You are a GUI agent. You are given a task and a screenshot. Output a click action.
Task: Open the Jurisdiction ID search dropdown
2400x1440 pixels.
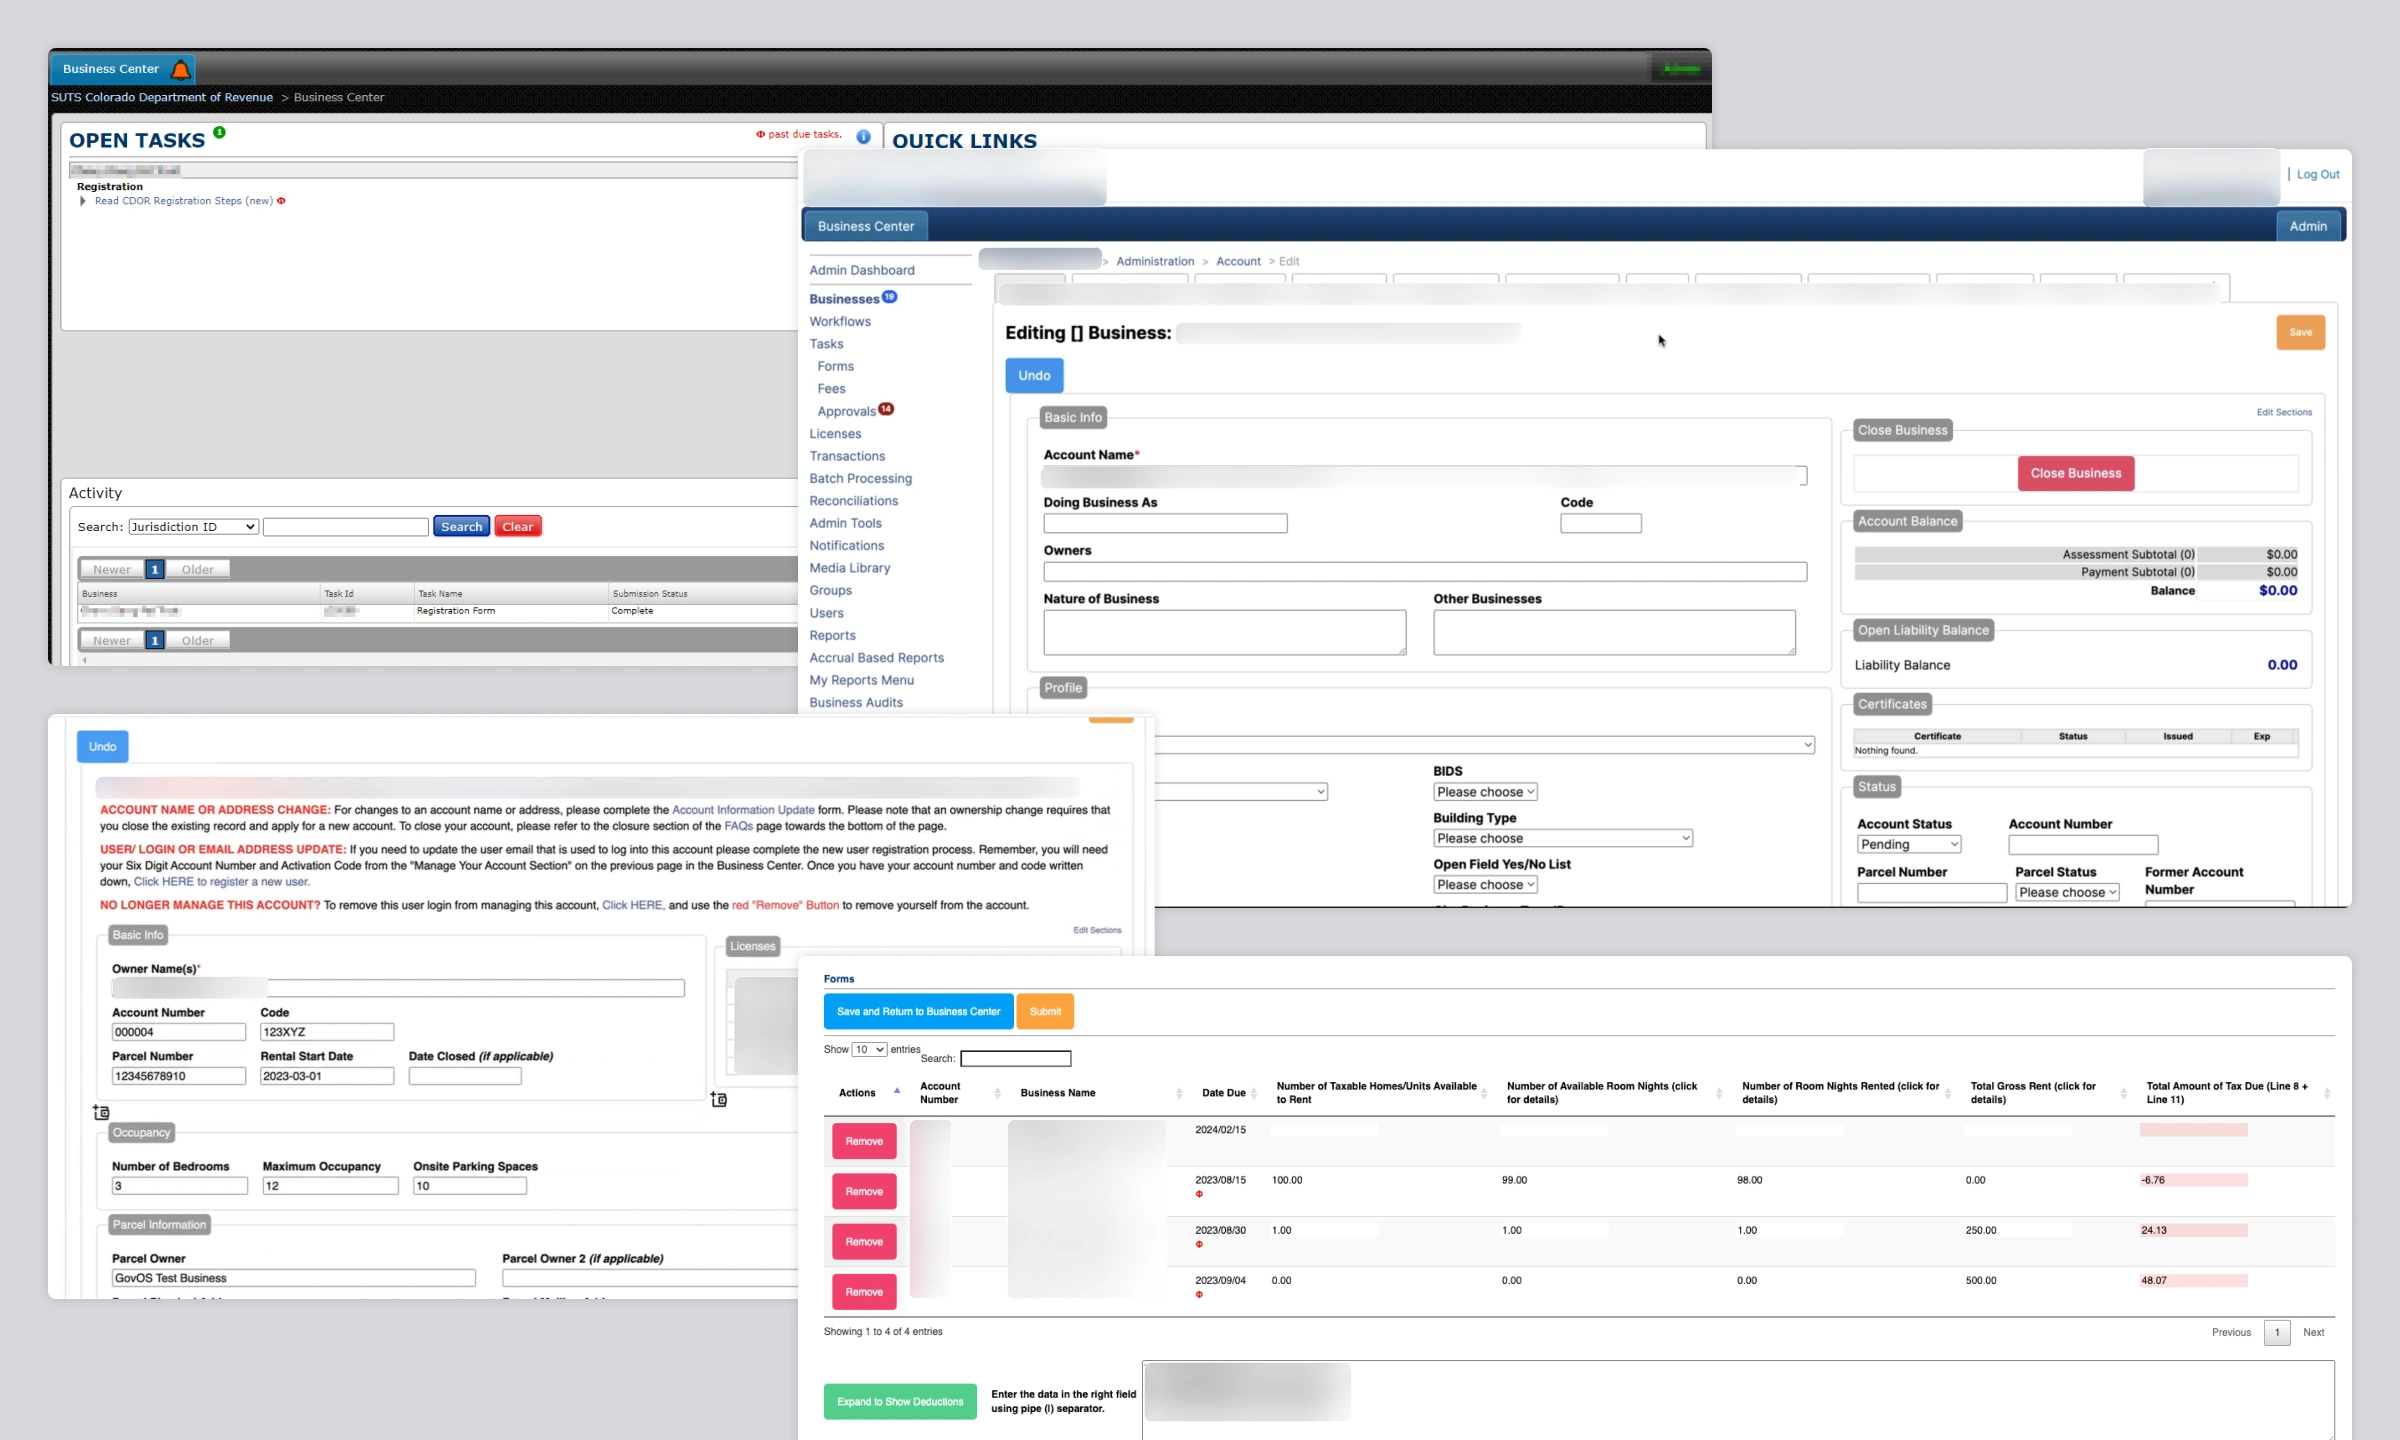(x=194, y=527)
